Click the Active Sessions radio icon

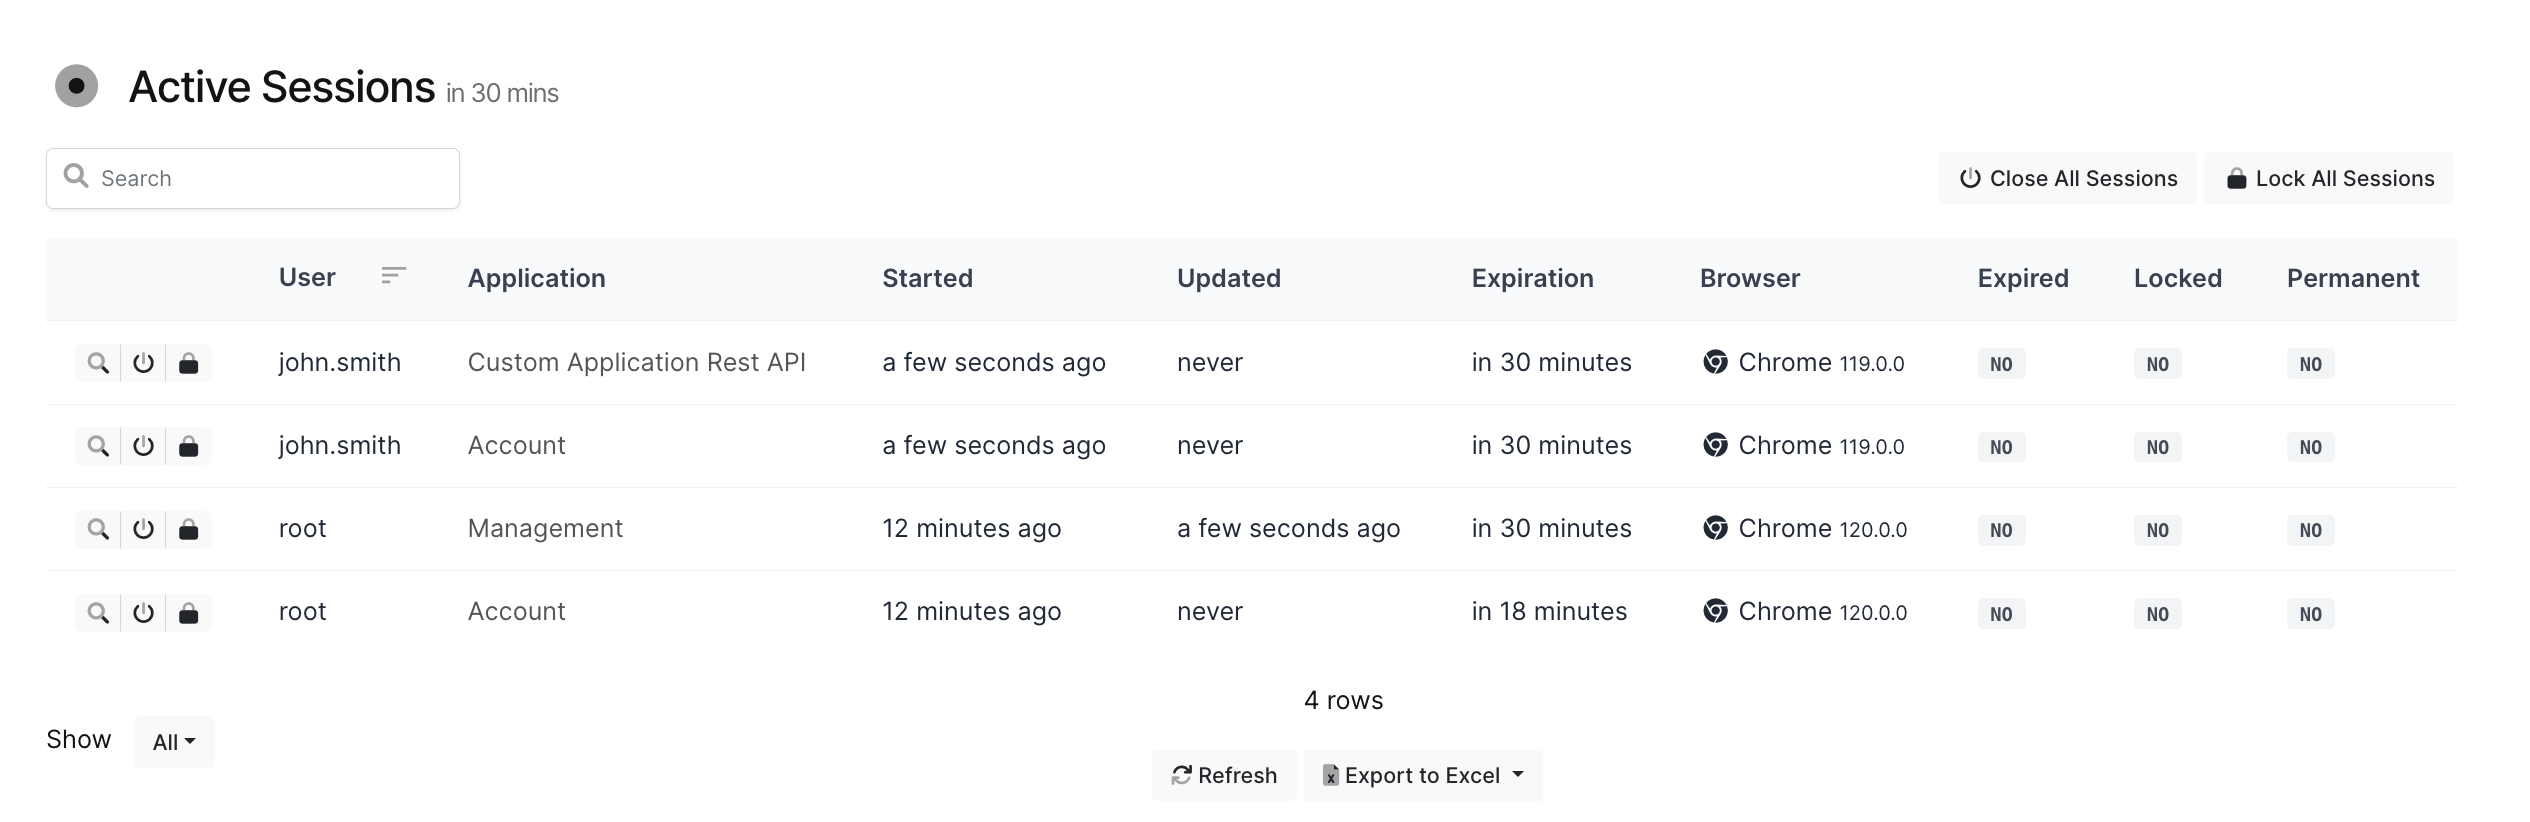76,86
